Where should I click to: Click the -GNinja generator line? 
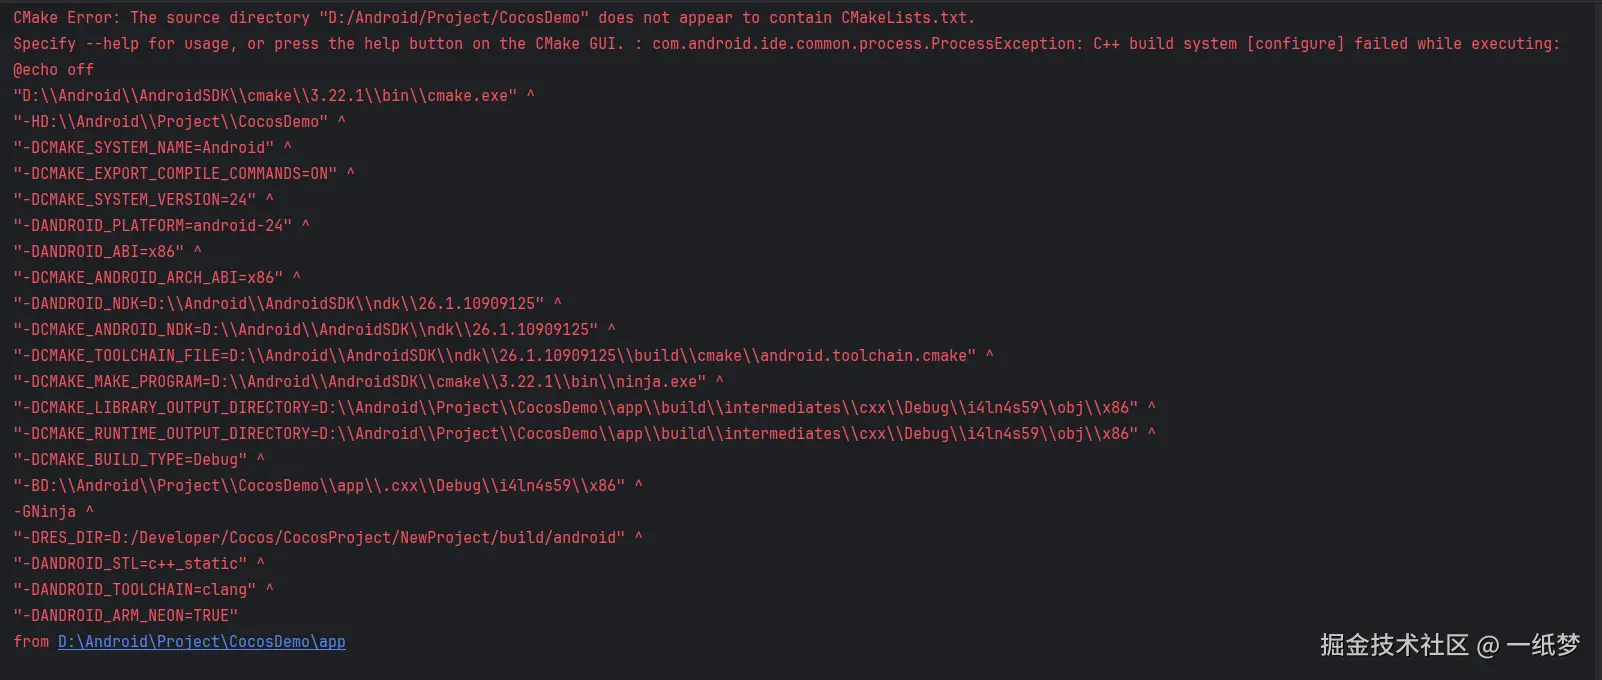45,512
